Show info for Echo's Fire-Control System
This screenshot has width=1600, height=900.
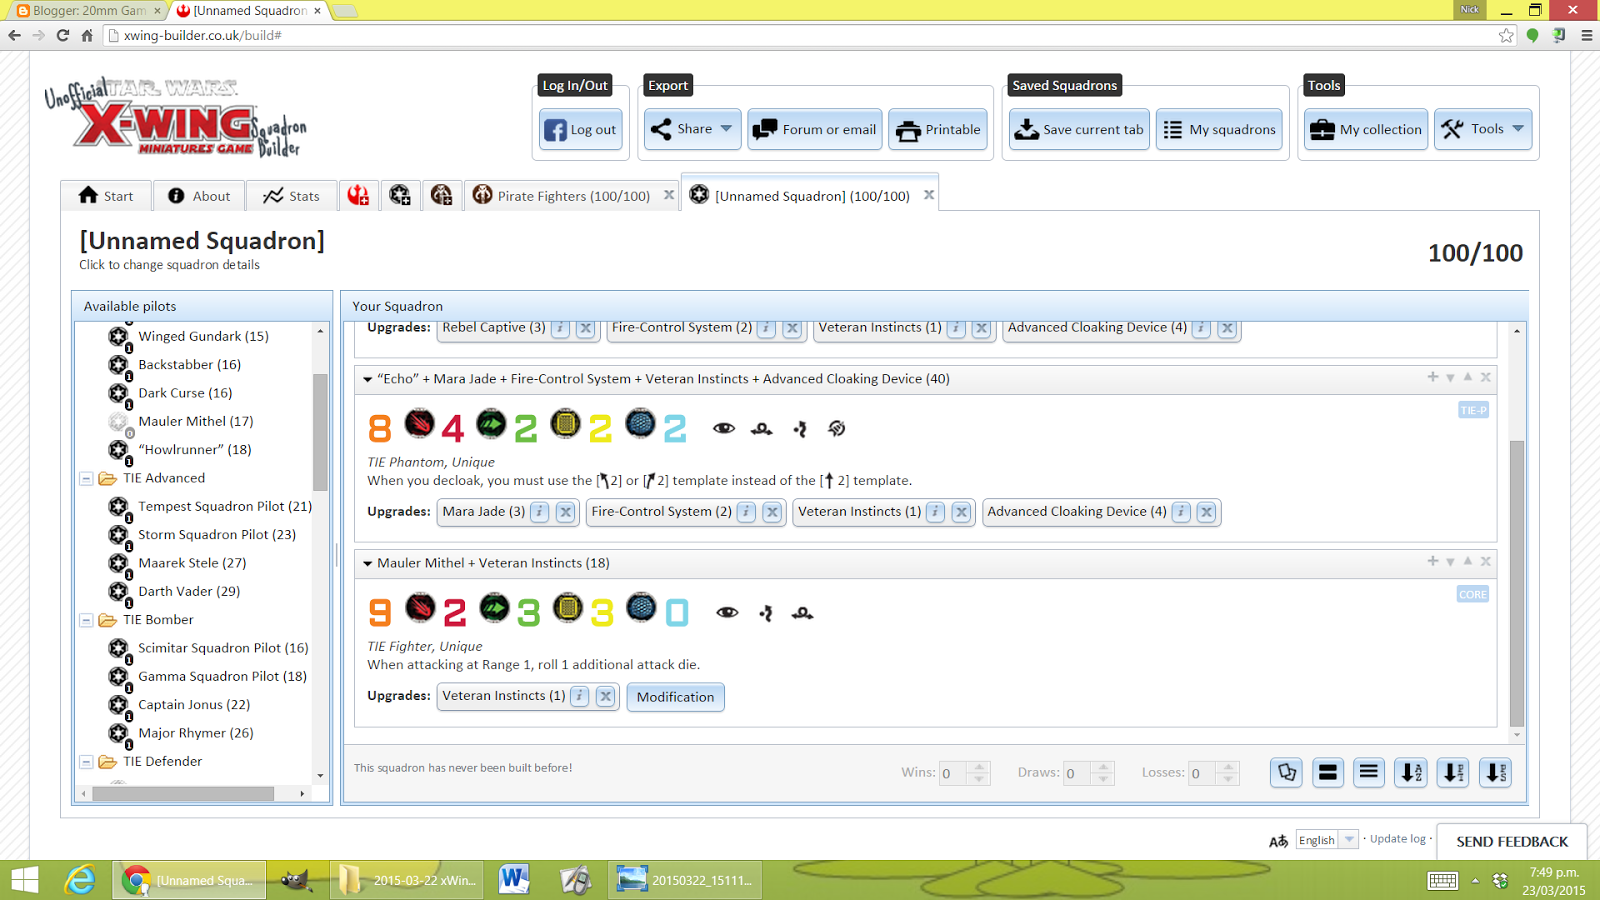pos(747,512)
